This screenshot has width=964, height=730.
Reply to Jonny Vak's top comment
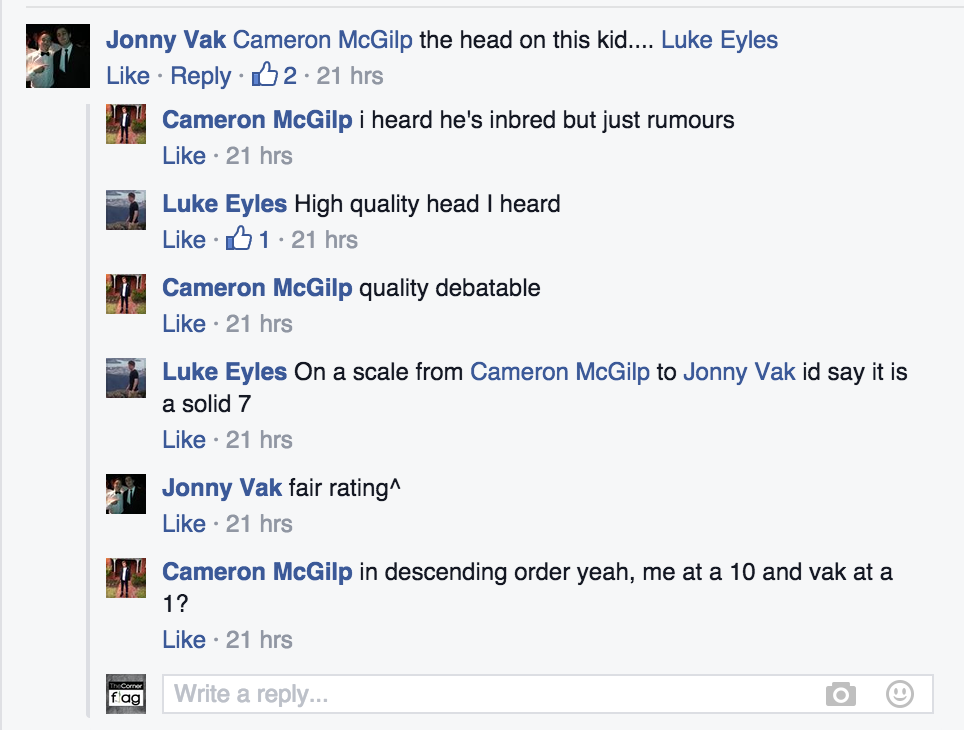[x=200, y=76]
